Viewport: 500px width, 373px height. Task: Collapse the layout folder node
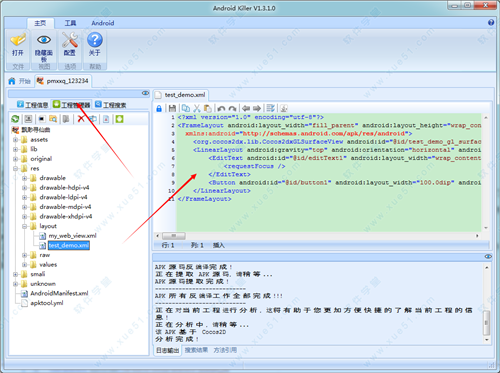click(24, 226)
